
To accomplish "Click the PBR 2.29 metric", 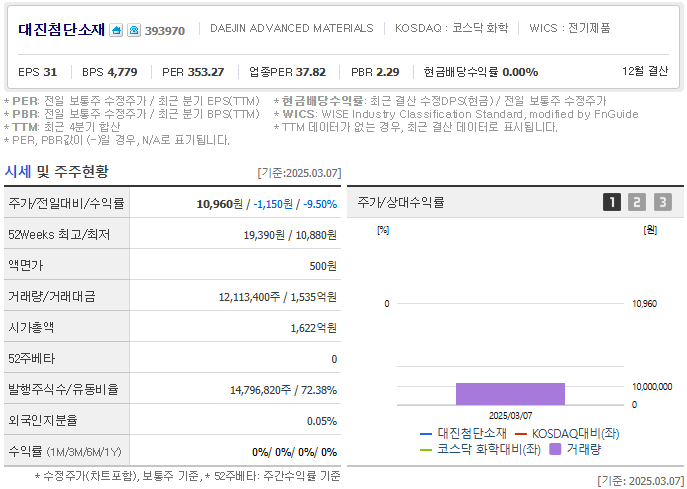I will [x=375, y=72].
